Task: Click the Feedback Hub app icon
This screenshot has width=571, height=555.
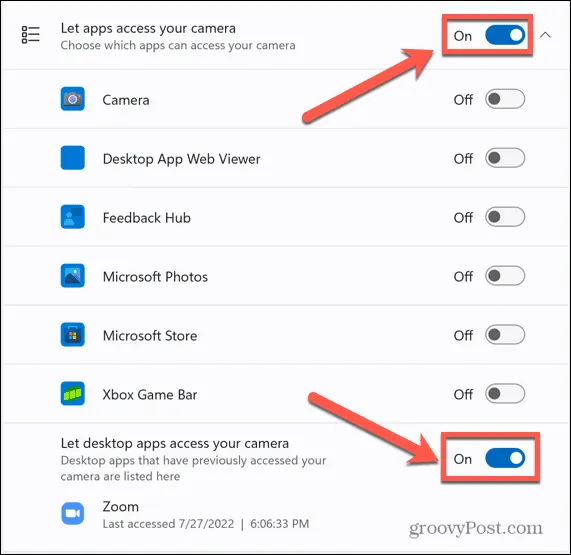Action: coord(72,217)
